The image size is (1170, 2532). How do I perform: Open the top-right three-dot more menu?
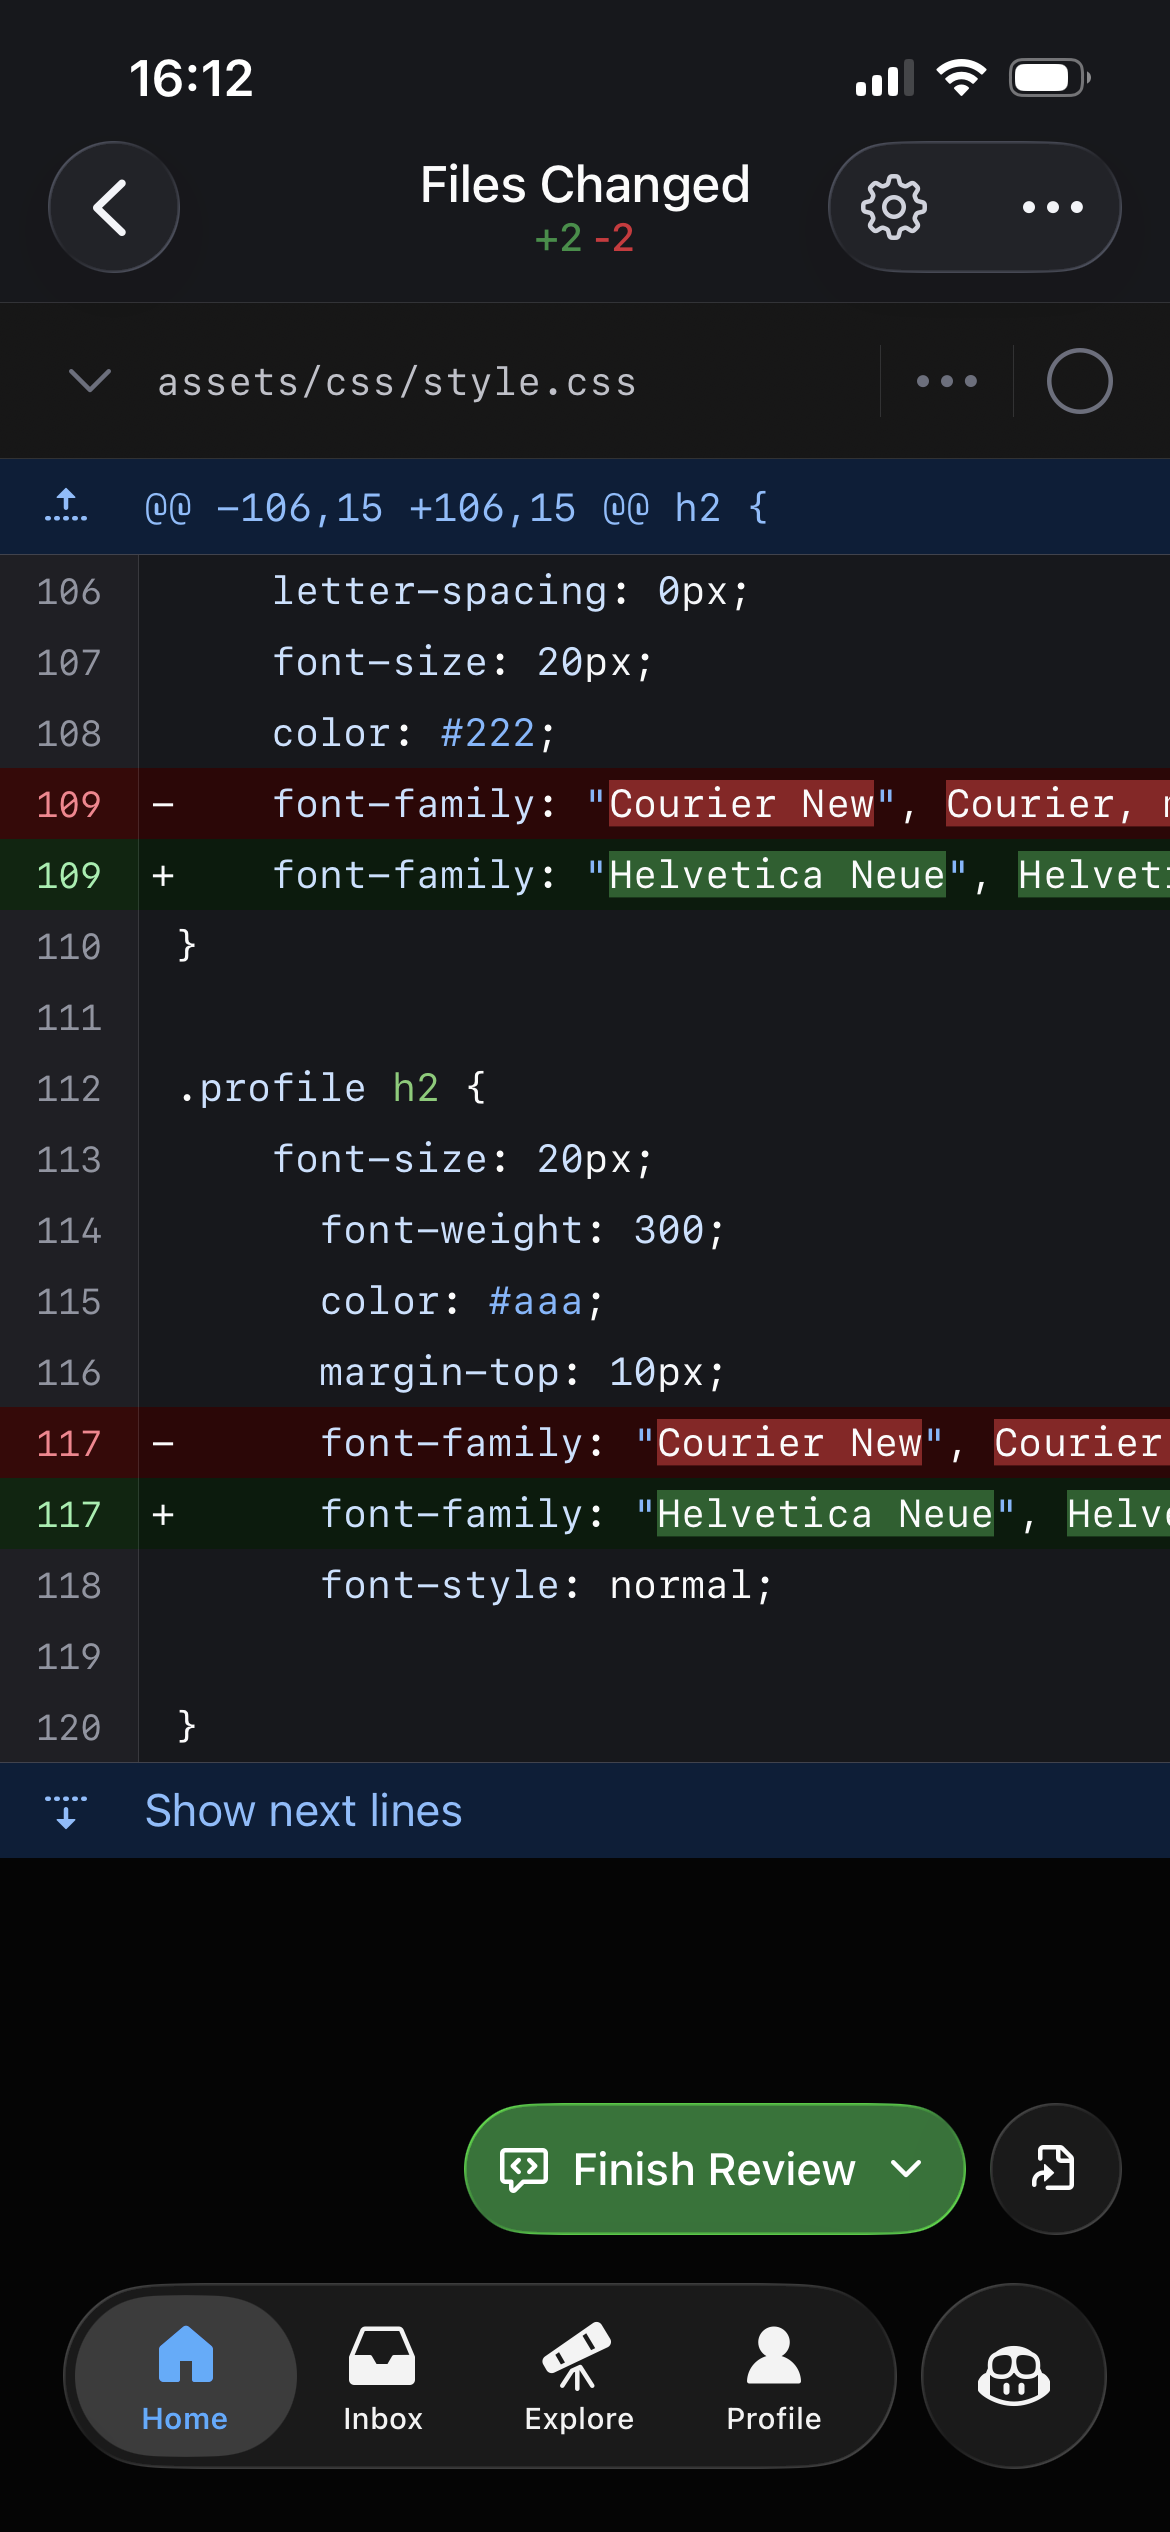coord(1052,207)
